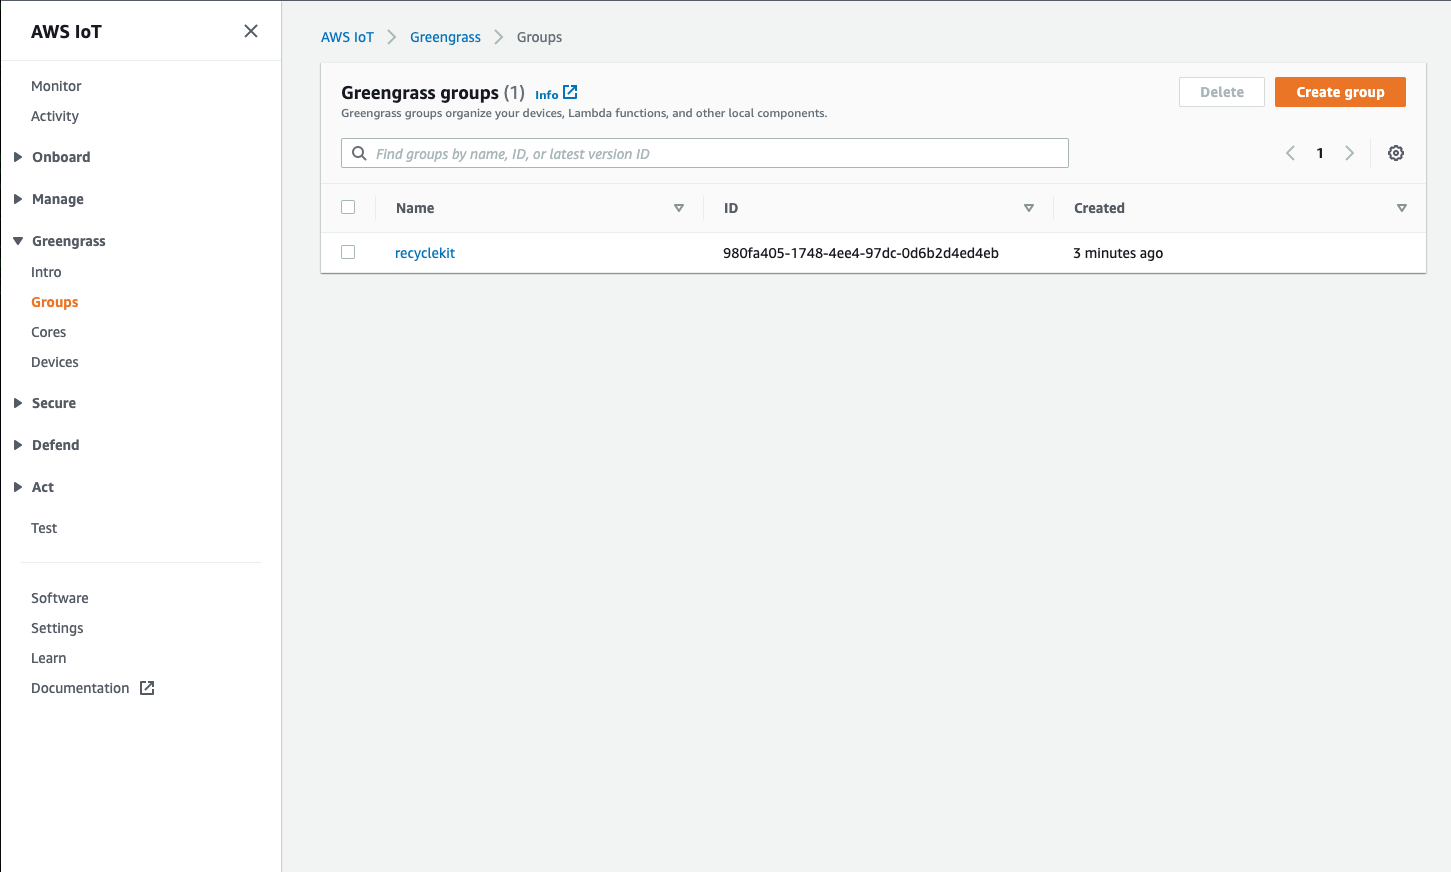This screenshot has height=872, width=1451.
Task: Open Cores in sidebar
Action: (x=49, y=332)
